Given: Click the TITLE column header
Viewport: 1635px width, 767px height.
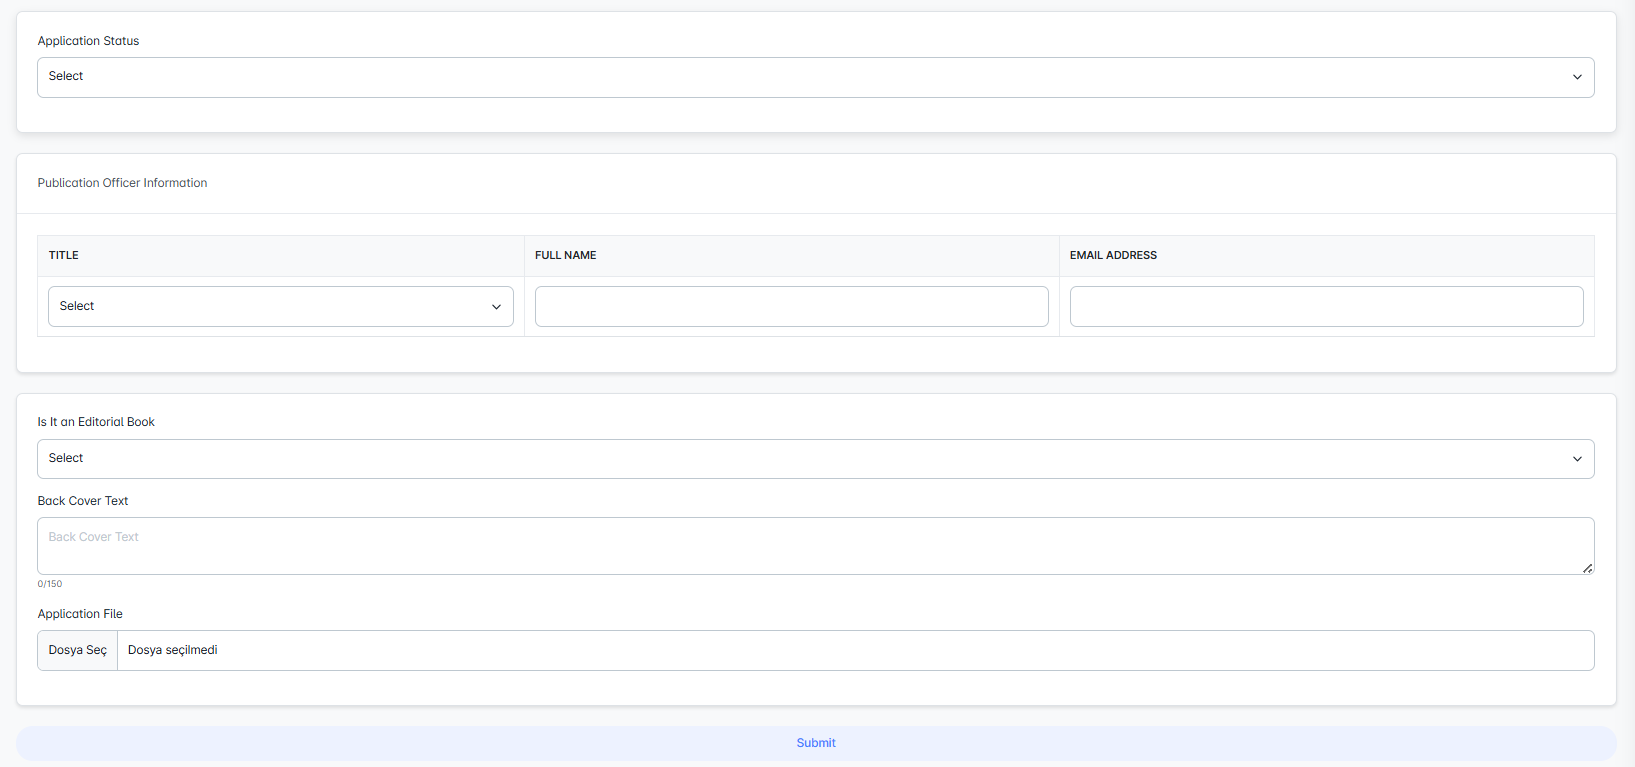Looking at the screenshot, I should (x=64, y=255).
